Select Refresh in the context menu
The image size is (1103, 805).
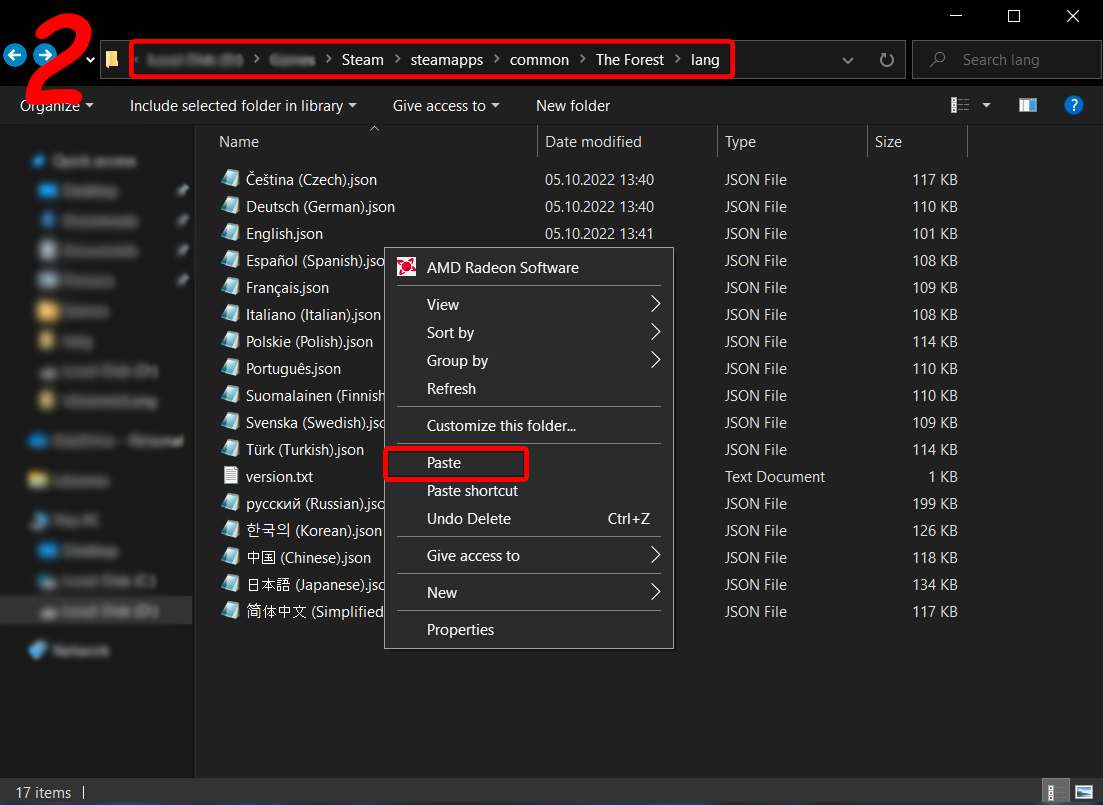click(x=451, y=389)
